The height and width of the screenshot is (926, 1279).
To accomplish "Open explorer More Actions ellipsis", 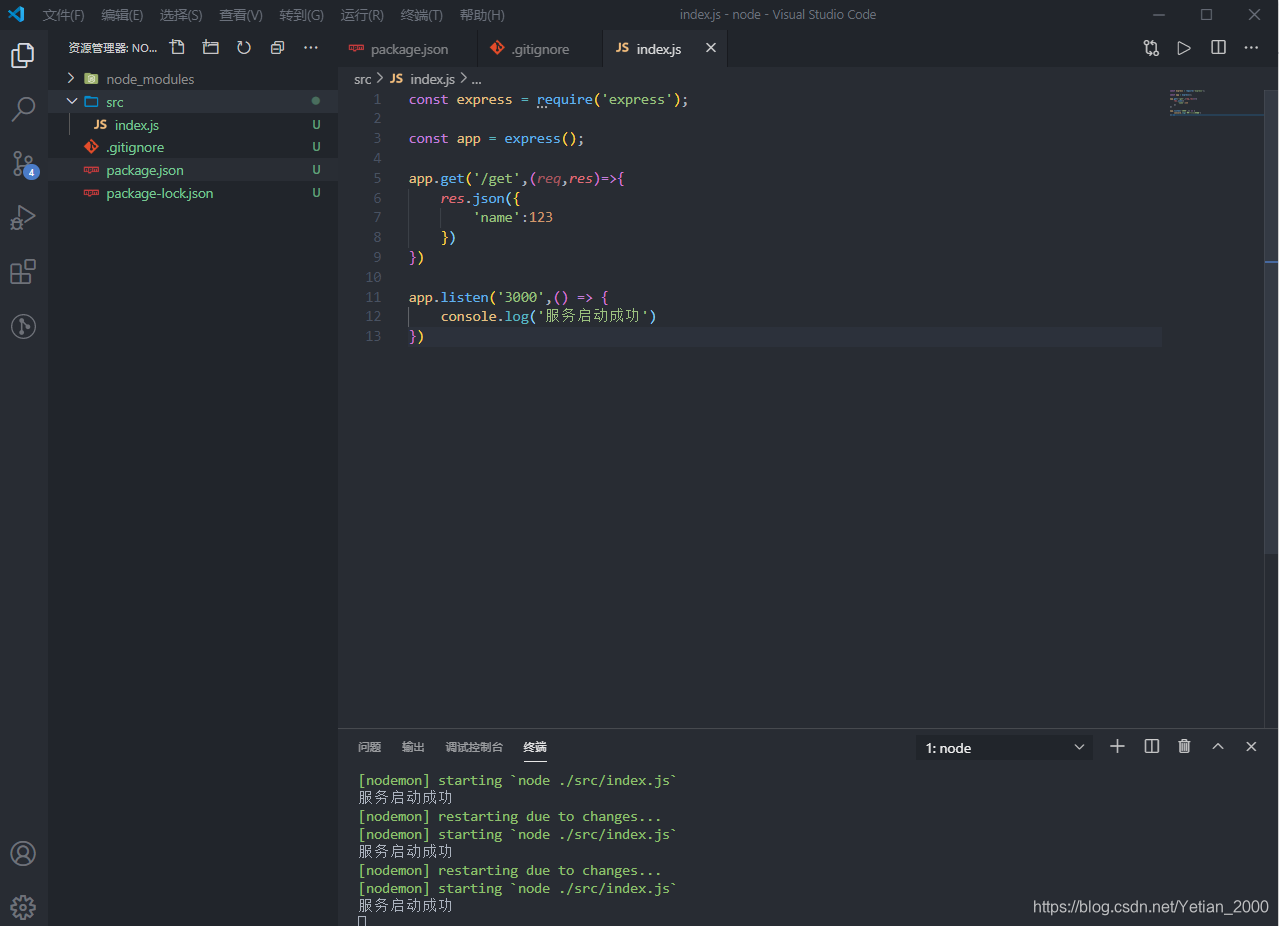I will click(x=311, y=47).
